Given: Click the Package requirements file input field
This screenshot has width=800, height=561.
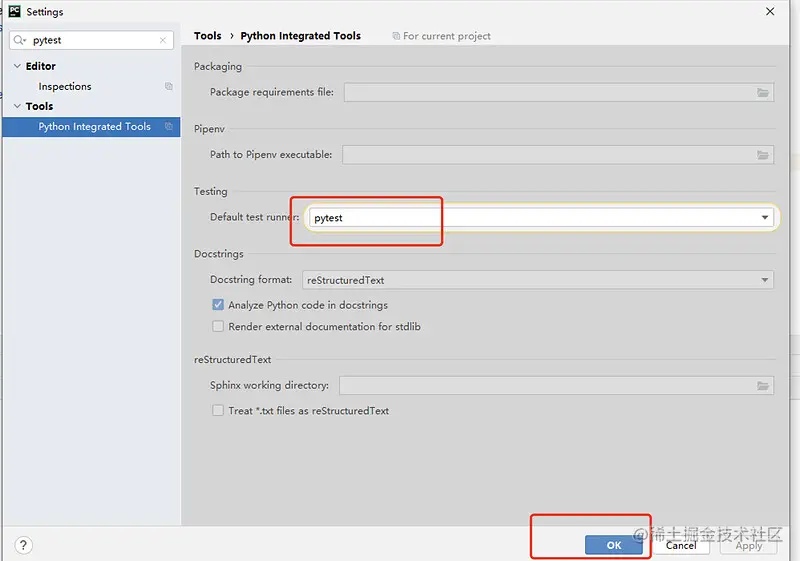Looking at the screenshot, I should (559, 92).
